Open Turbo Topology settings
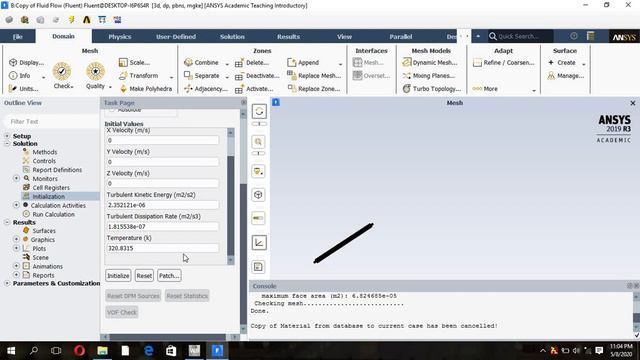This screenshot has width=640, height=360. [431, 89]
